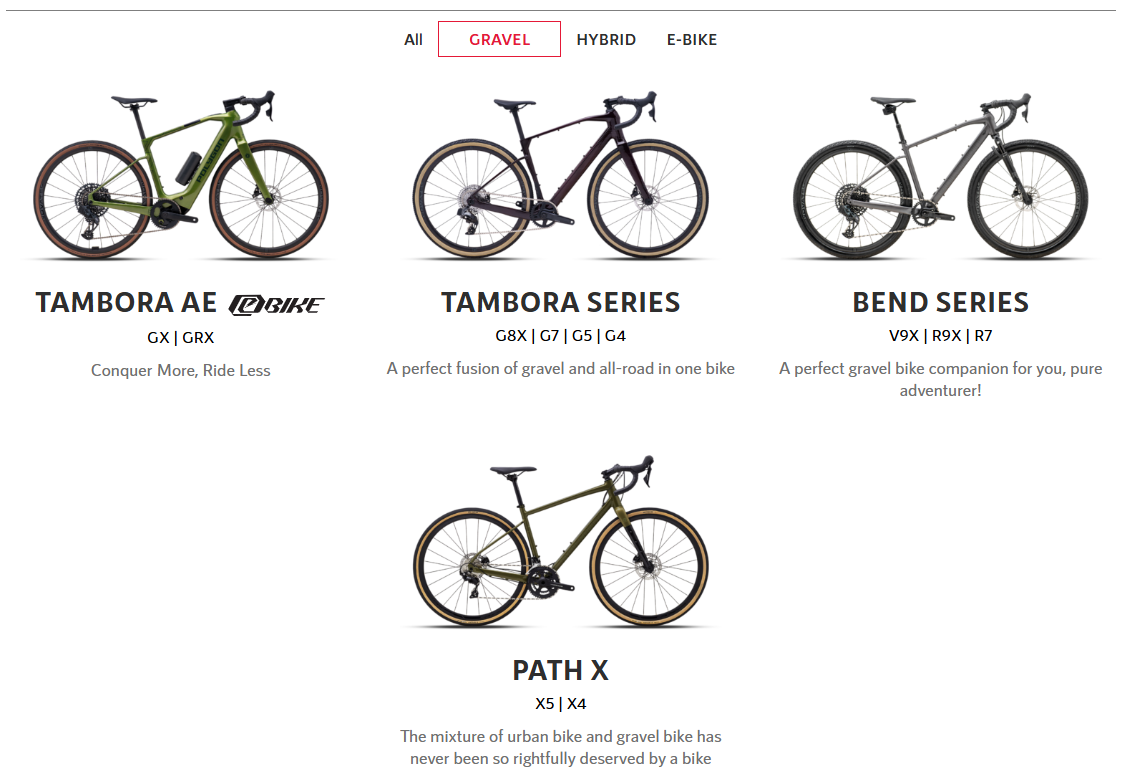Screen dimensions: 1121x772
Task: Click the BEND SERIES title
Action: pos(940,302)
